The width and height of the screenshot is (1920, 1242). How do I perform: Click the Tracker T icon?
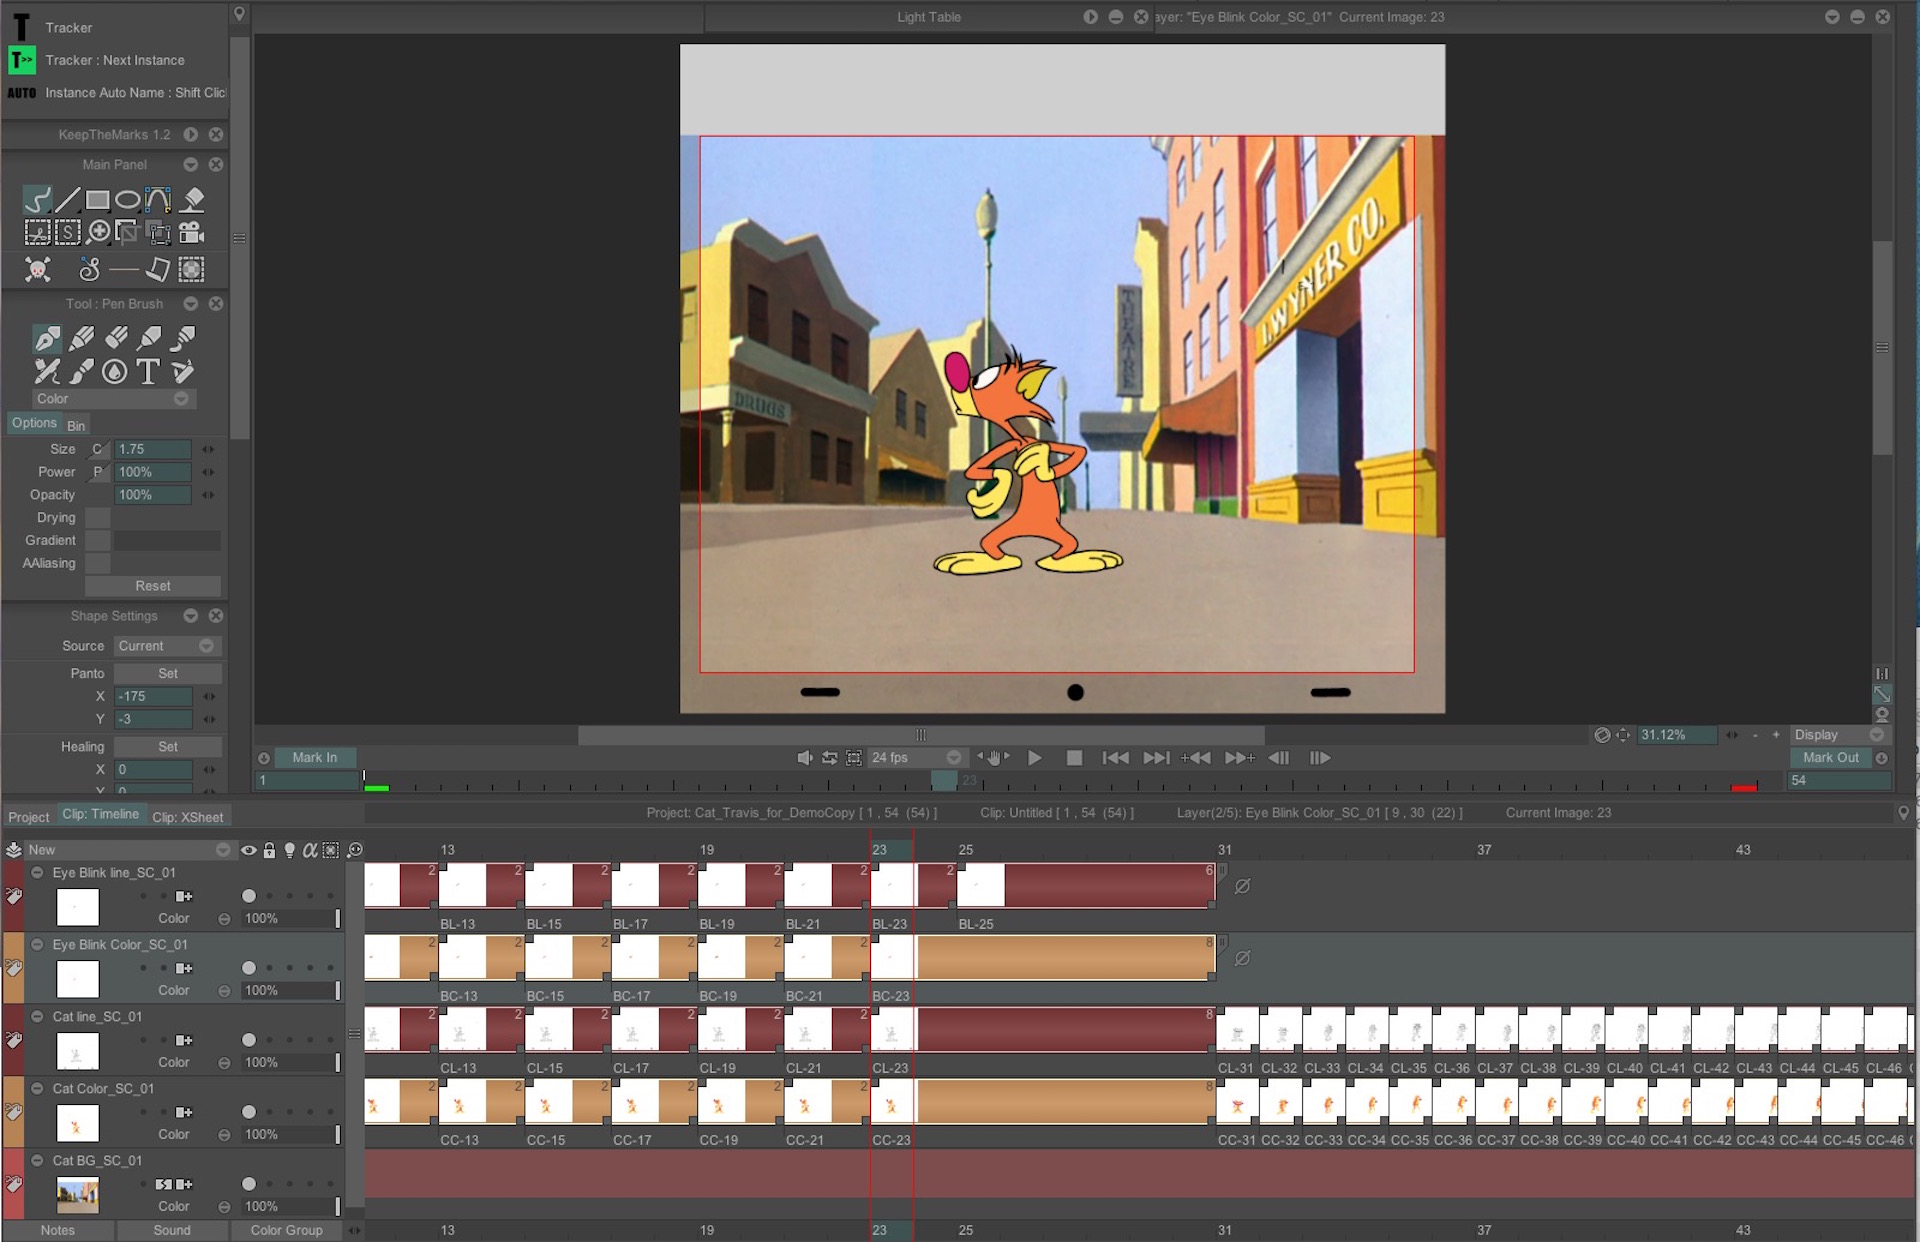point(21,27)
